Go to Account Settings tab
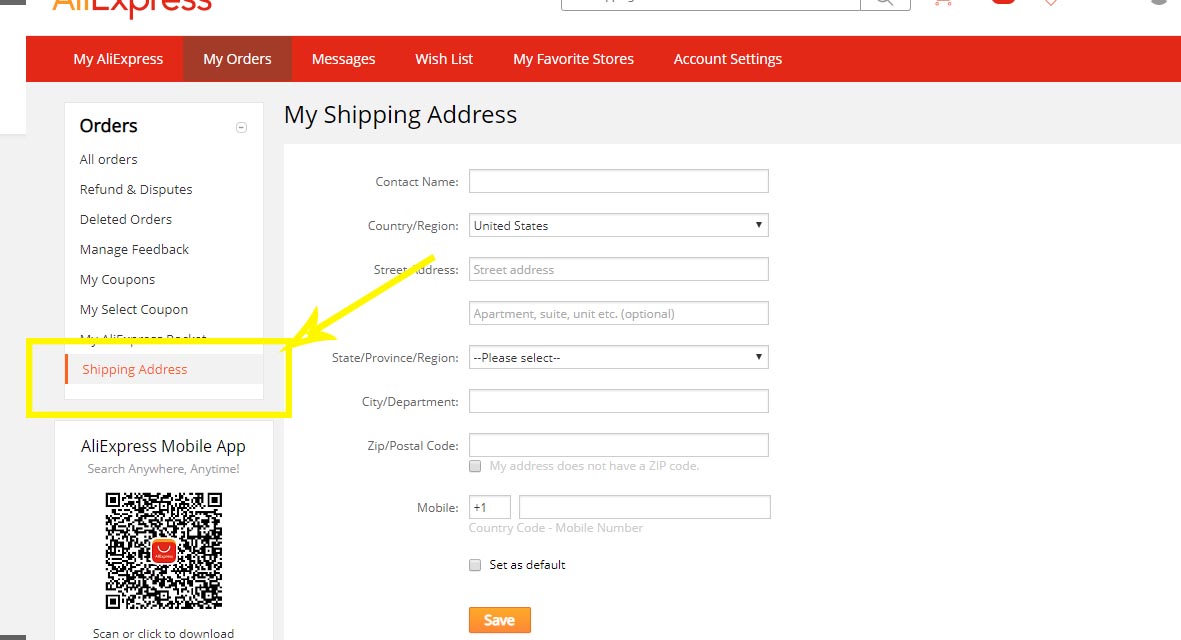The image size is (1181, 640). pyautogui.click(x=727, y=59)
